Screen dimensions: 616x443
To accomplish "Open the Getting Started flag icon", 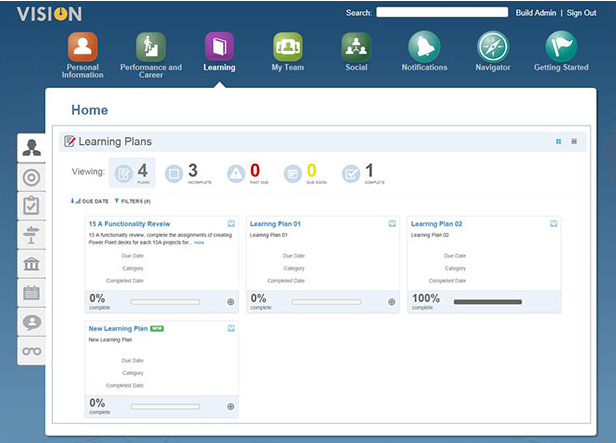I will (561, 47).
